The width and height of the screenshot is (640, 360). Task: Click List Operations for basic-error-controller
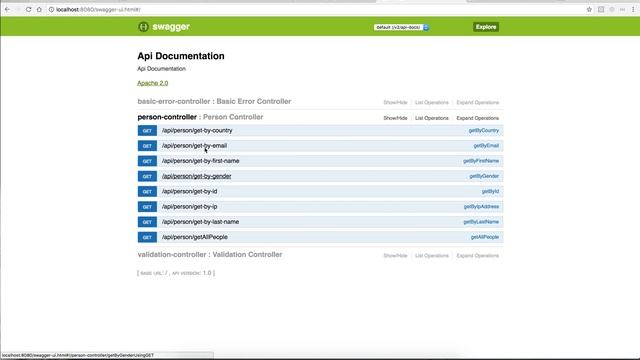point(431,102)
